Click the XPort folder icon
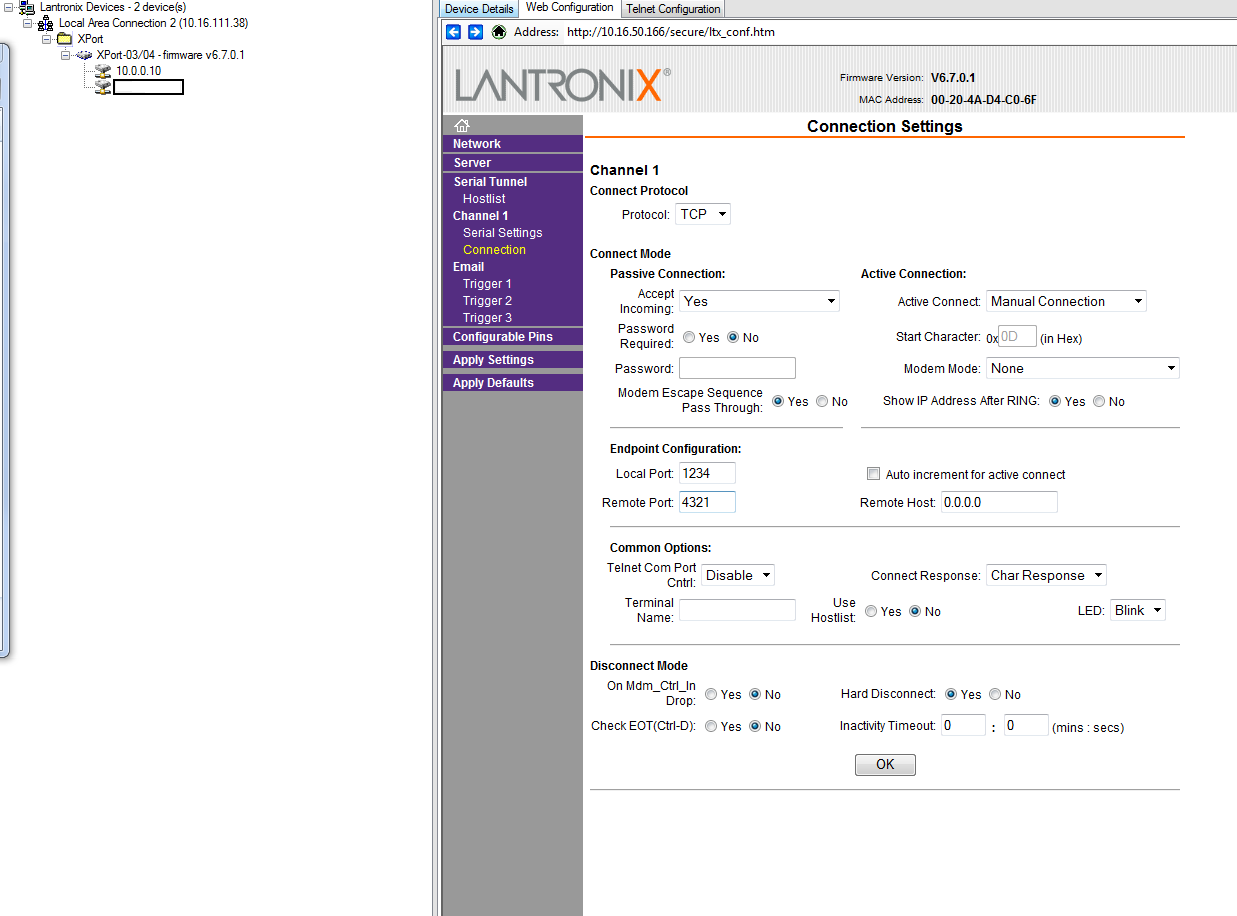This screenshot has height=916, width=1237. tap(65, 39)
